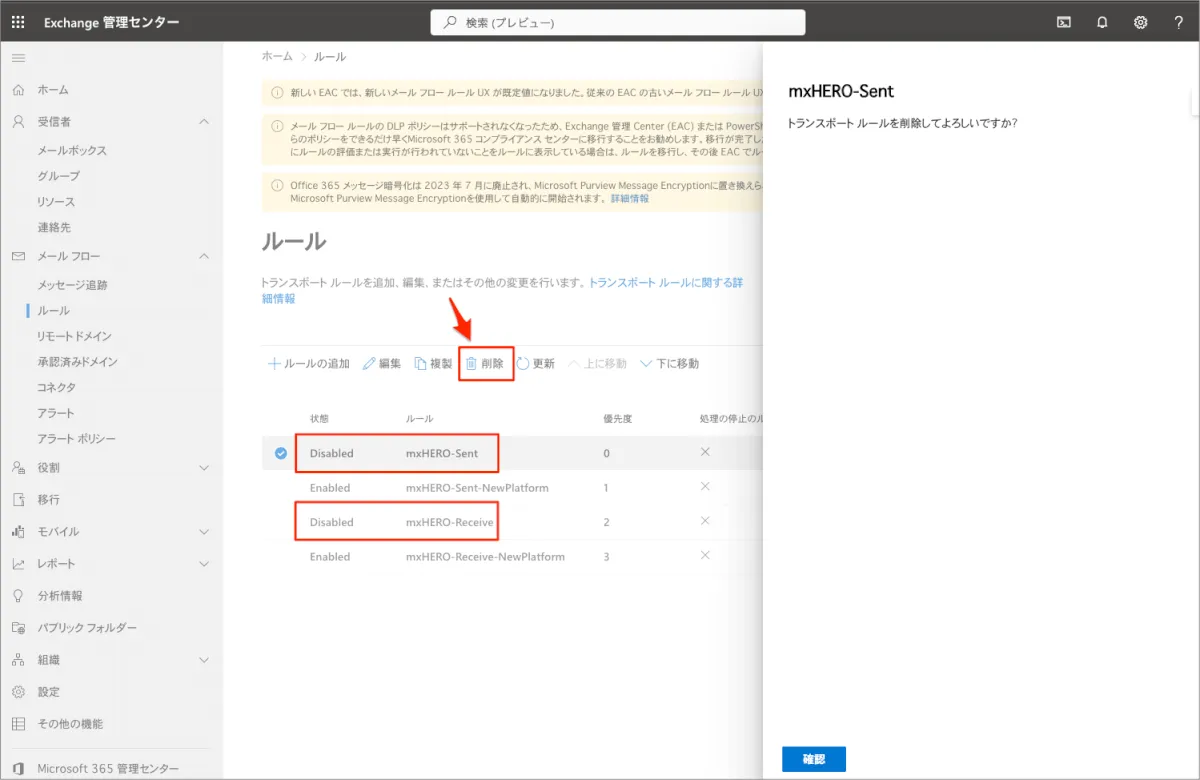Select コネクタ in the sidebar
The image size is (1200, 780).
coord(56,387)
